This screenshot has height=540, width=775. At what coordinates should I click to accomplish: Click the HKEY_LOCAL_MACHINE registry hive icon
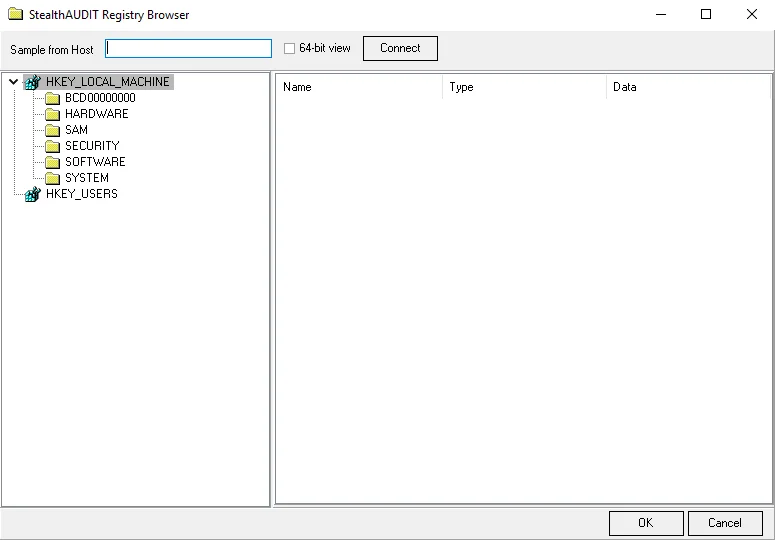pos(33,82)
